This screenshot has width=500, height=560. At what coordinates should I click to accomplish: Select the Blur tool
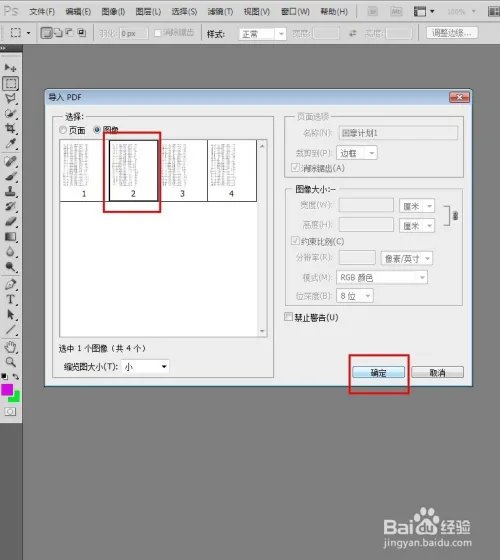click(x=10, y=251)
